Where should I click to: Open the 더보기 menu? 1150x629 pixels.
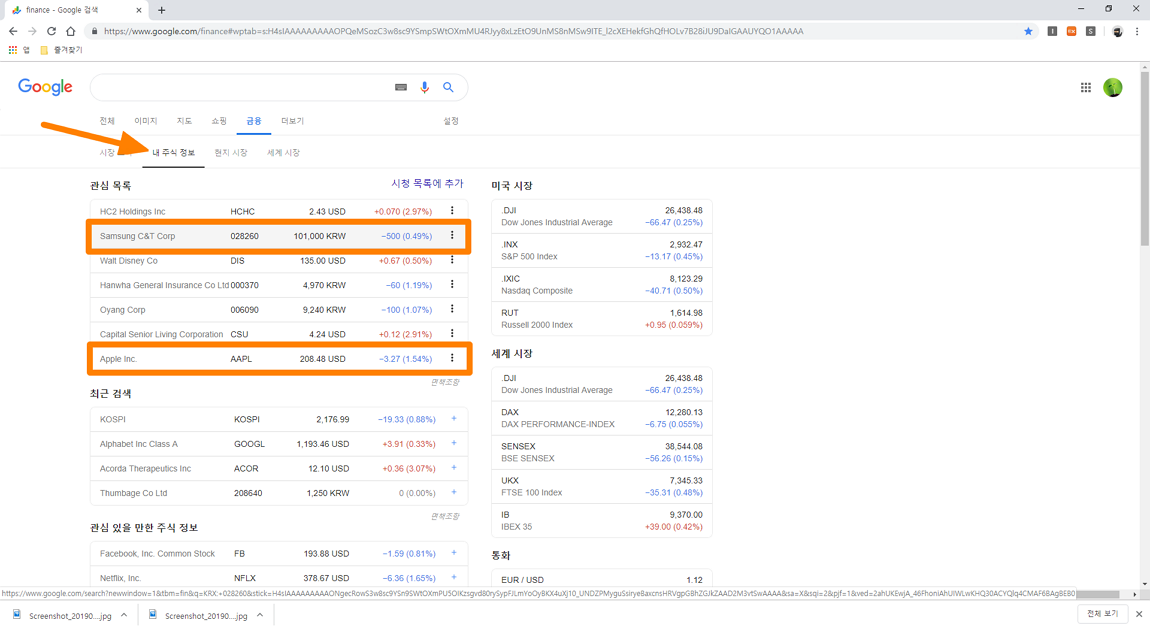(x=292, y=121)
